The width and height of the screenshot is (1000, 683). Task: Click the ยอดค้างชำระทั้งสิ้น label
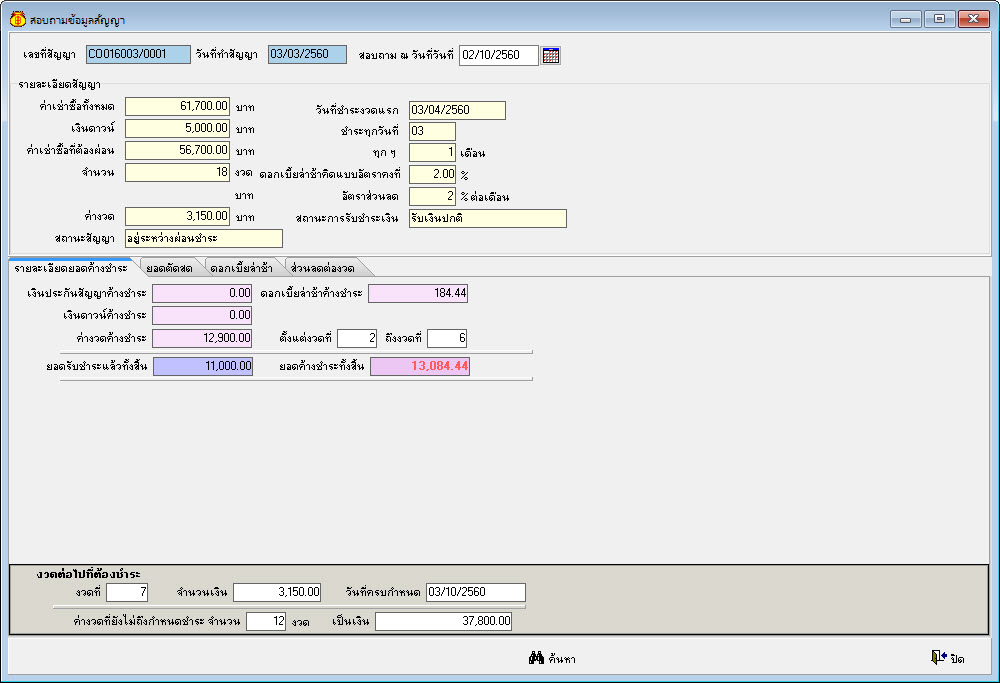(x=321, y=366)
